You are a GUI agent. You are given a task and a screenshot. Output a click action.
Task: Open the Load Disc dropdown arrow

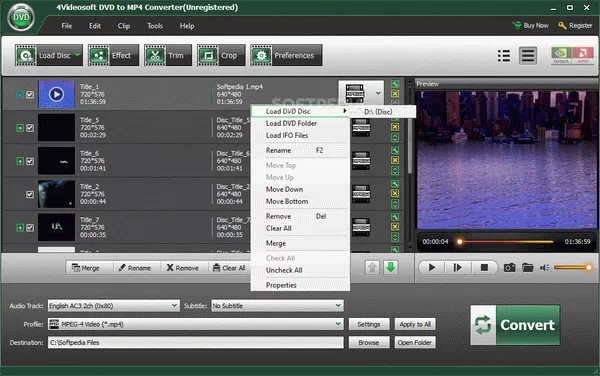[78, 55]
